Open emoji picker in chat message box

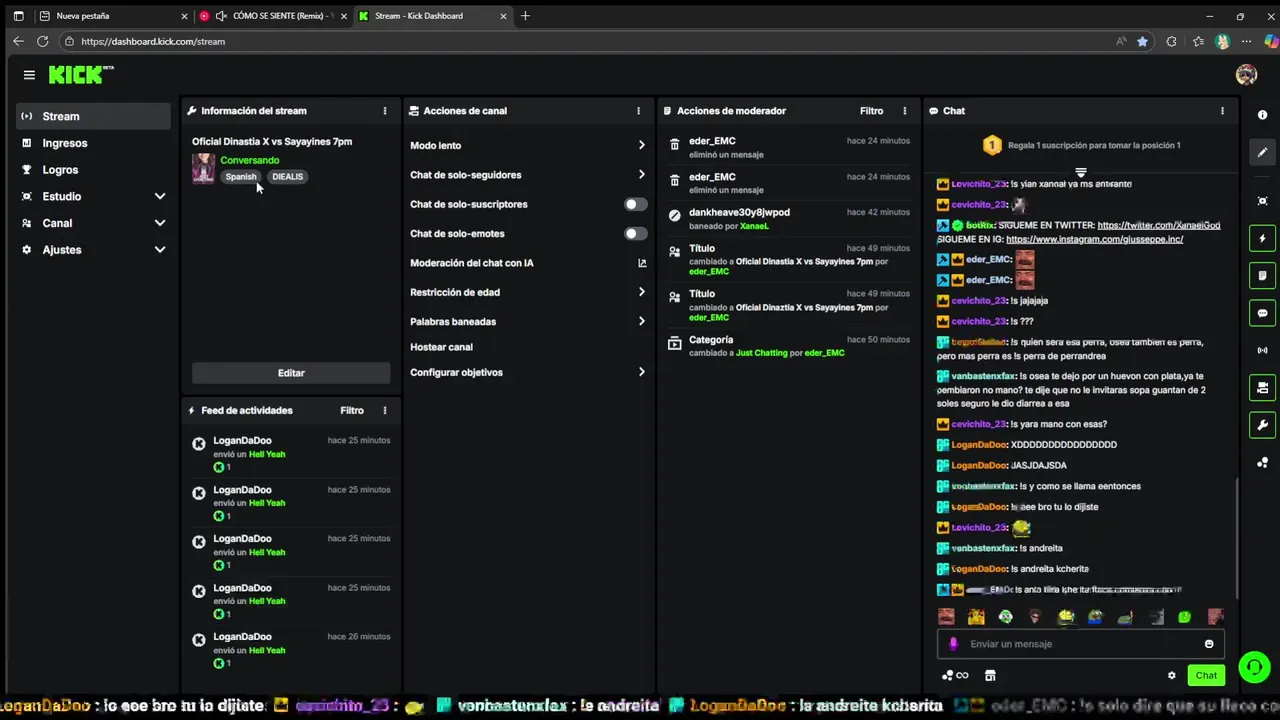pos(1209,644)
